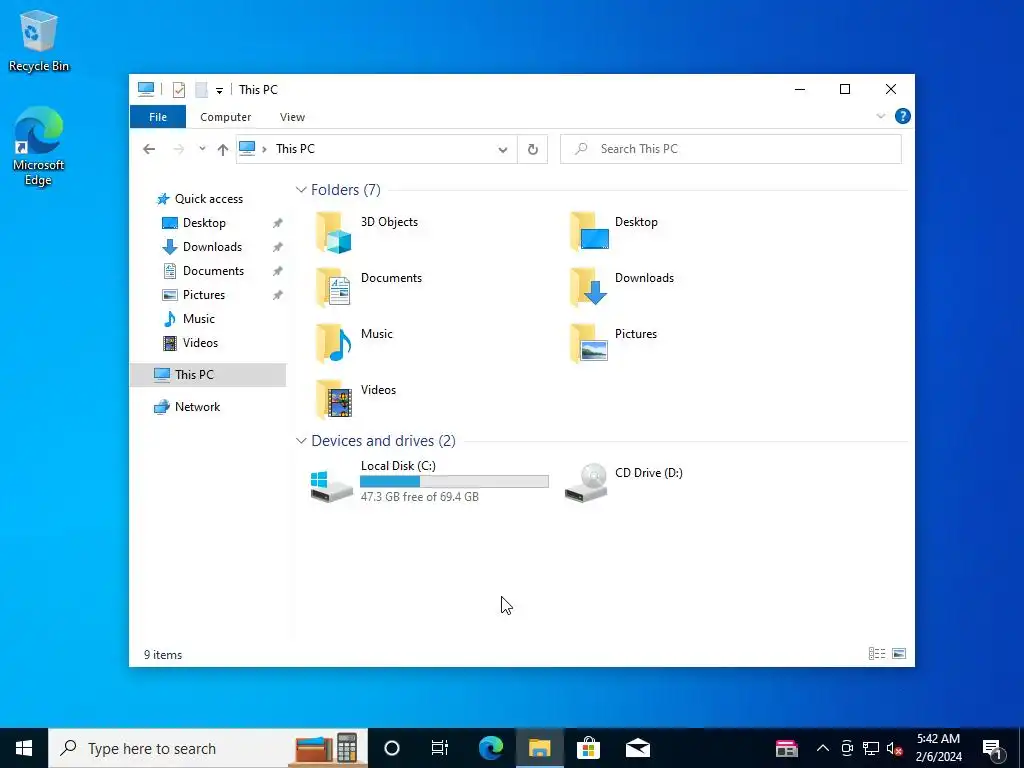Screen dimensions: 1024x768
Task: Select This PC in the navigation pane
Action: pyautogui.click(x=208, y=375)
